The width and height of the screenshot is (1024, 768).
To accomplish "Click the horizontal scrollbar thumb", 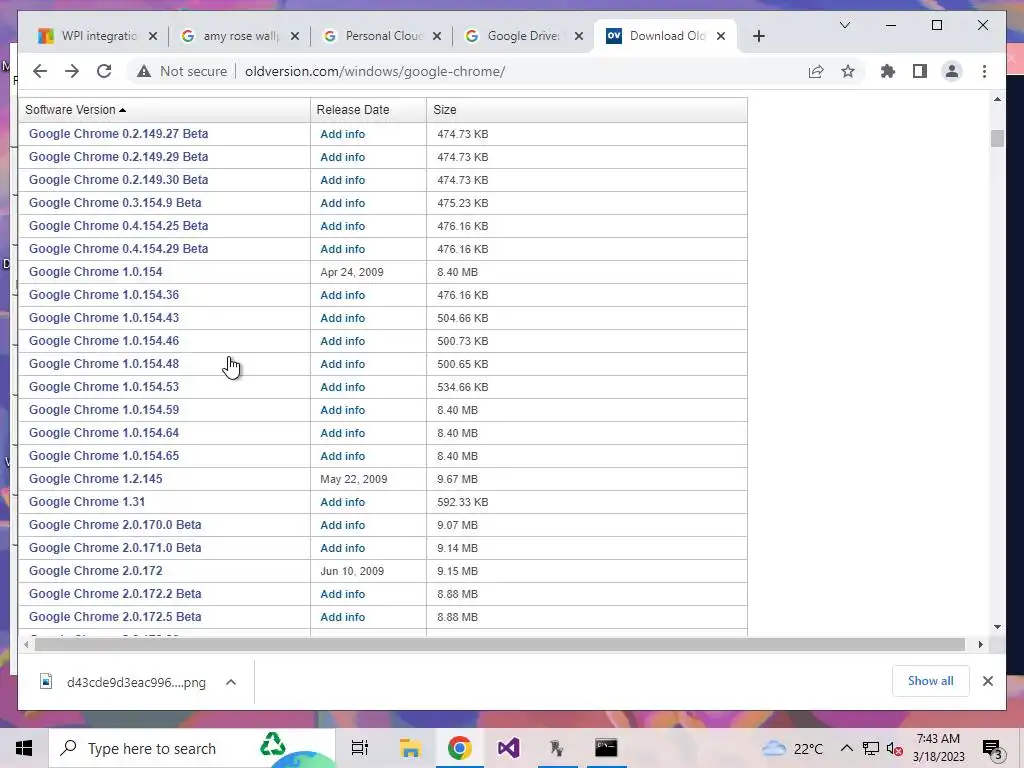I will pyautogui.click(x=500, y=645).
